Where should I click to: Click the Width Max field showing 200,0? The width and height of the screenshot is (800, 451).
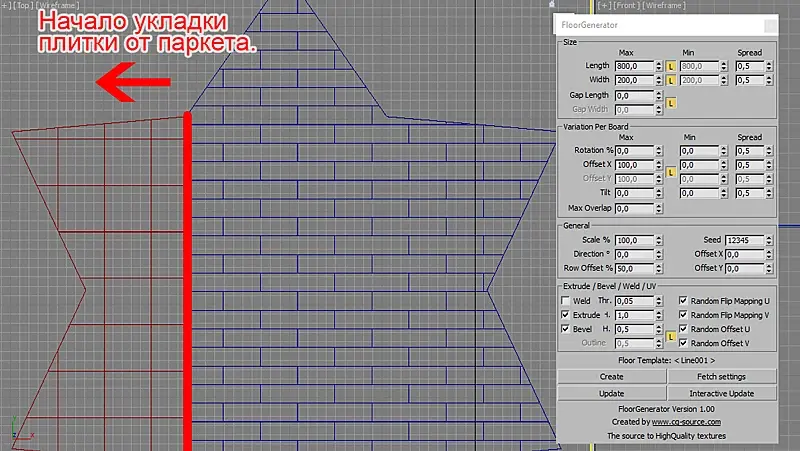[x=634, y=81]
